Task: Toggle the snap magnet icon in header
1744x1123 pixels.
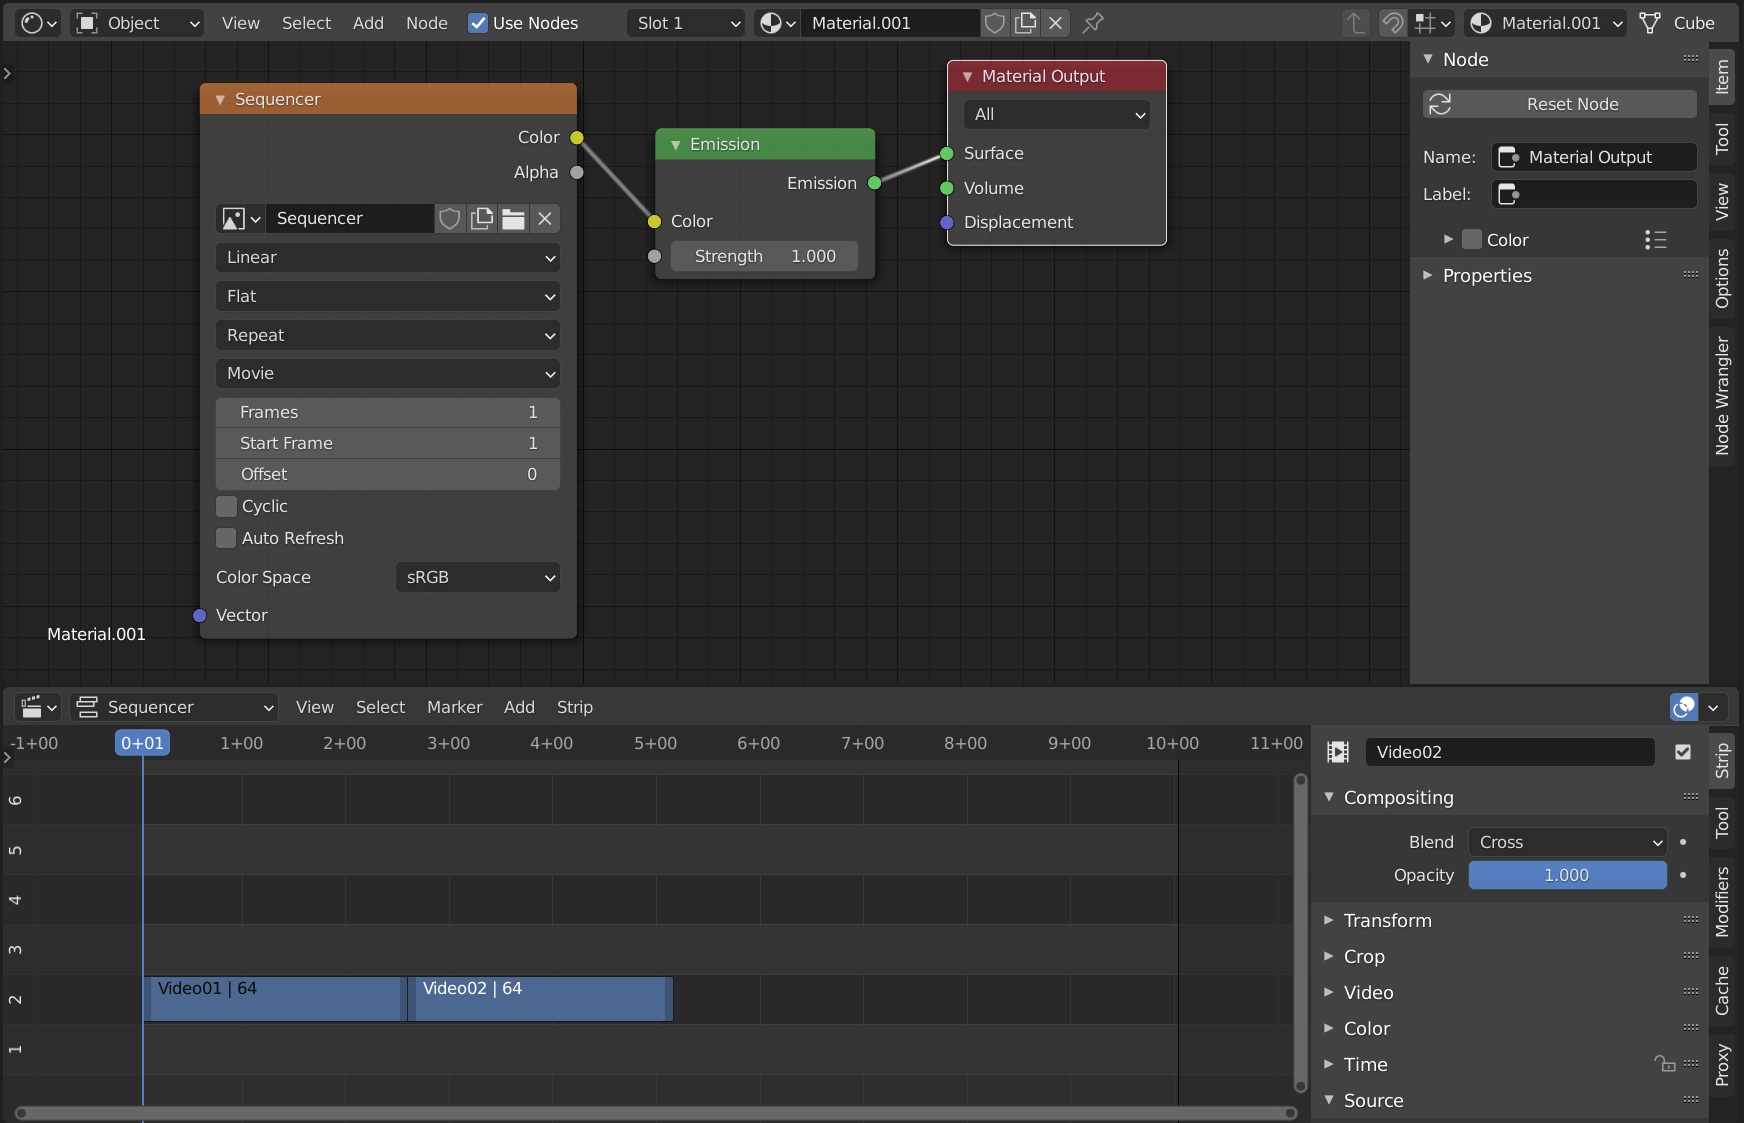Action: (x=1392, y=23)
